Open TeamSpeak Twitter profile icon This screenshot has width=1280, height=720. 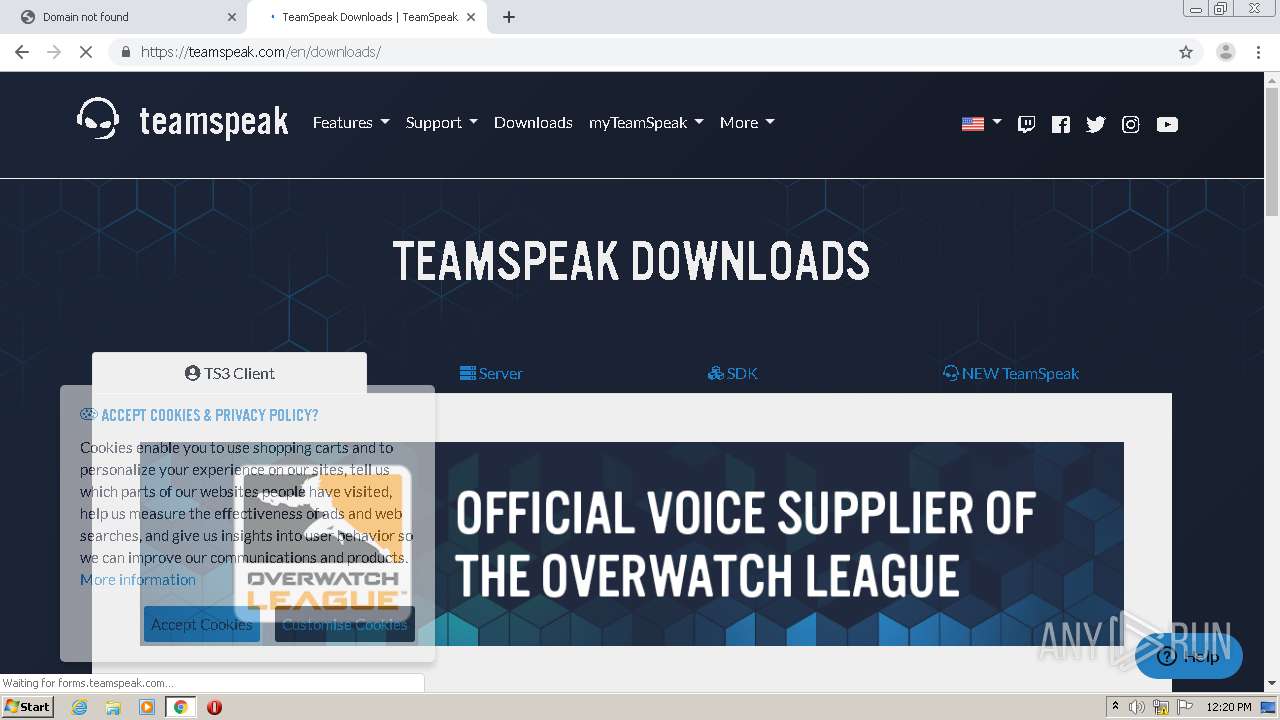[1096, 124]
